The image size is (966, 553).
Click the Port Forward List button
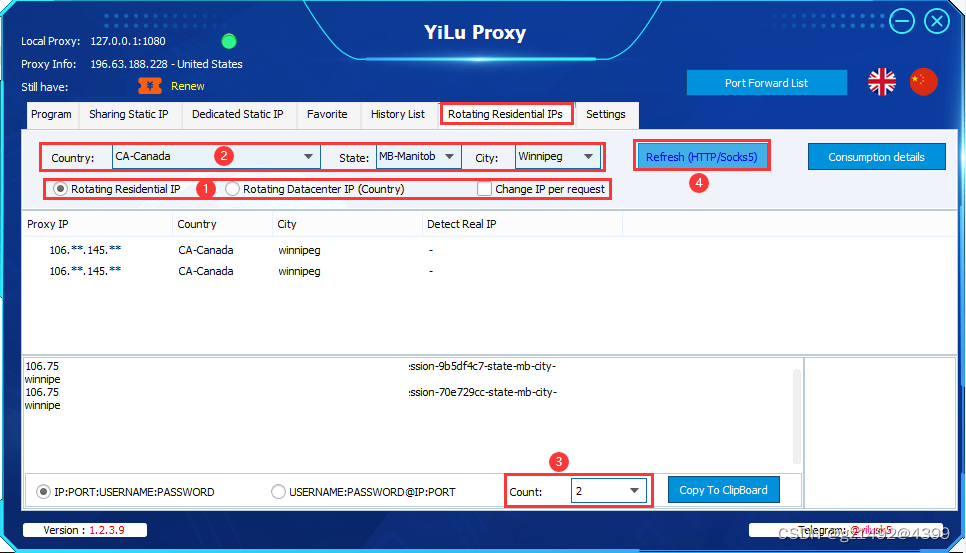click(x=766, y=83)
